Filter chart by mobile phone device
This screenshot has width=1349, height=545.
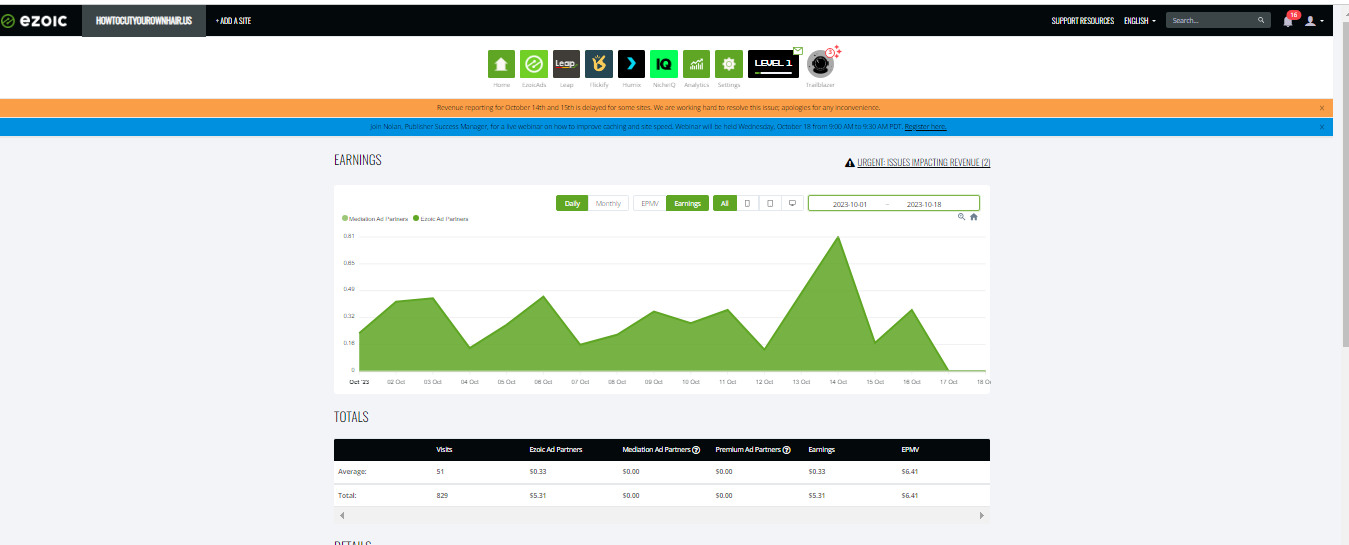click(747, 203)
